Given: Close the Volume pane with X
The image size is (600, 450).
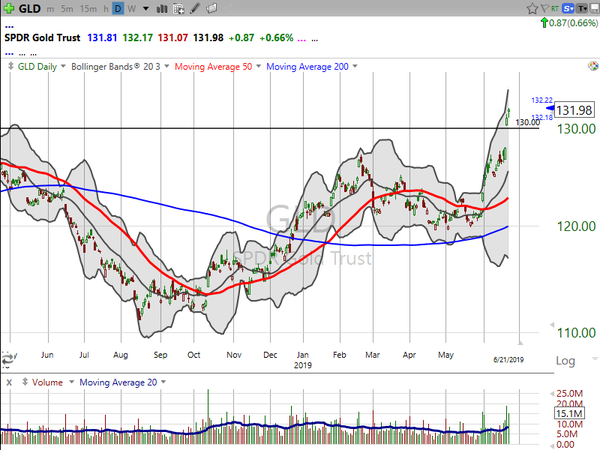Looking at the screenshot, I should [x=9, y=382].
